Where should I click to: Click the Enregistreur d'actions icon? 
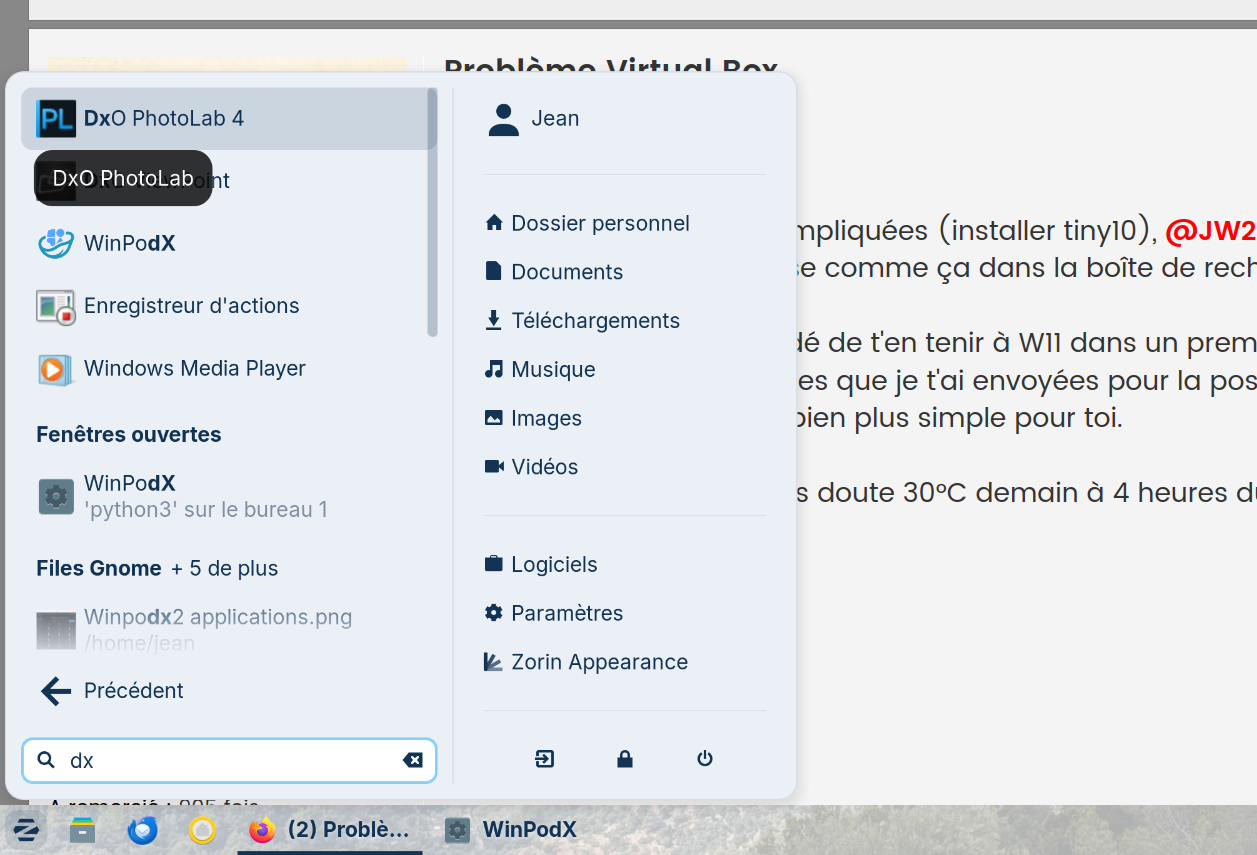pos(56,306)
